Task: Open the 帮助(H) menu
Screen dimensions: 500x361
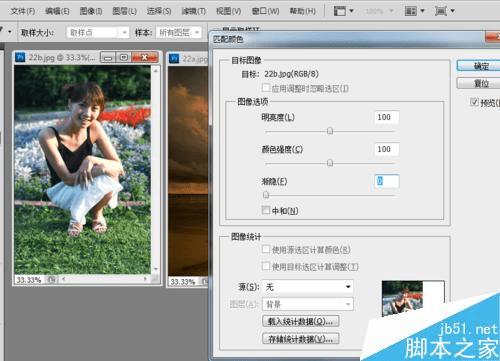Action: (302, 11)
